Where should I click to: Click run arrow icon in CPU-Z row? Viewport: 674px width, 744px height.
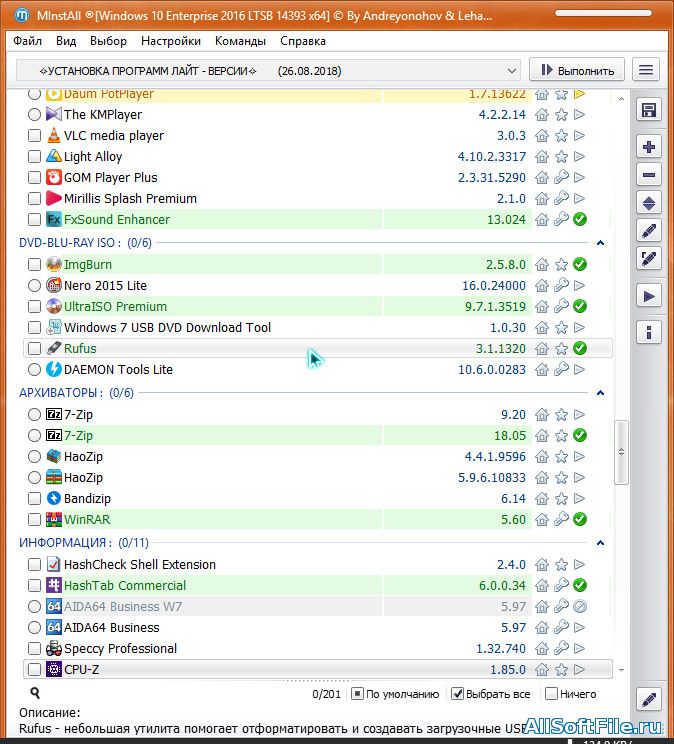(x=579, y=670)
